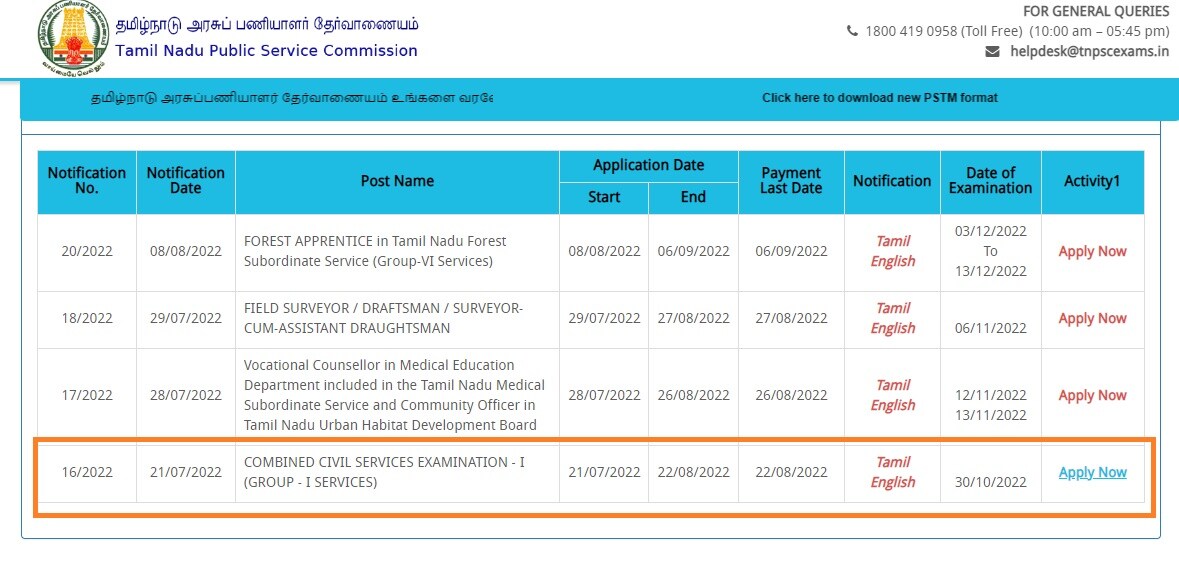Click Apply Now for Group-I Services exam

pyautogui.click(x=1092, y=472)
